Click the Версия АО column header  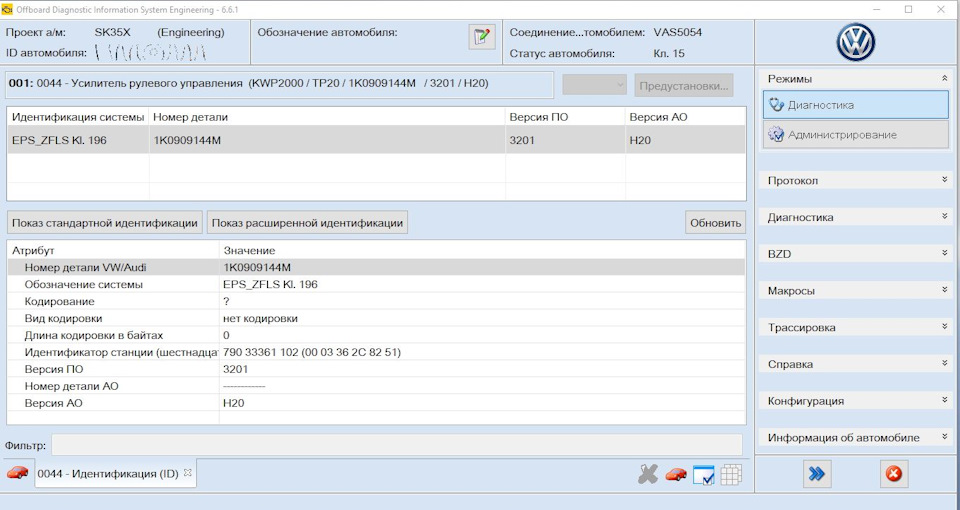(x=686, y=117)
